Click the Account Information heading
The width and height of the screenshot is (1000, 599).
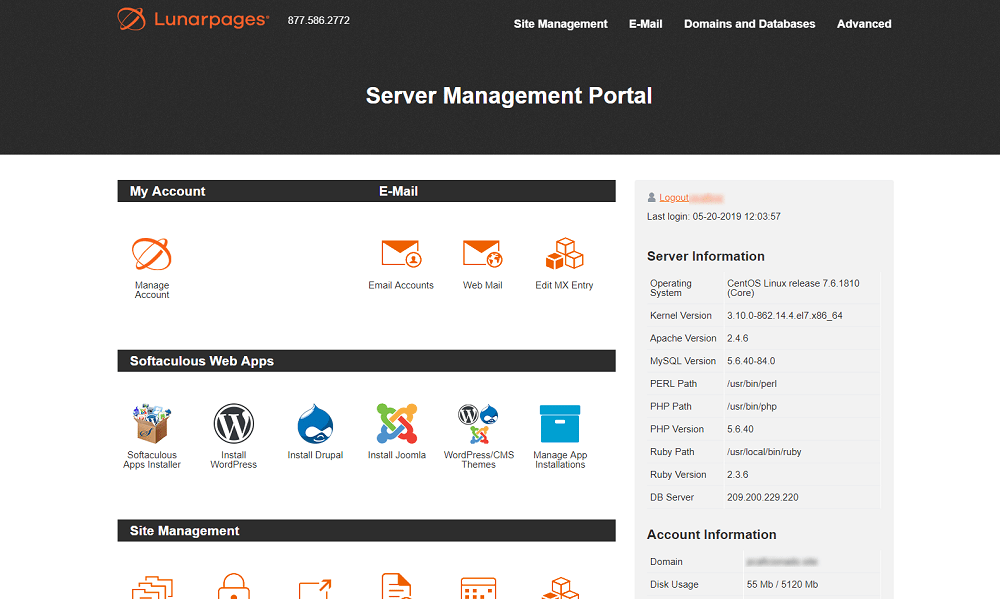click(x=712, y=535)
